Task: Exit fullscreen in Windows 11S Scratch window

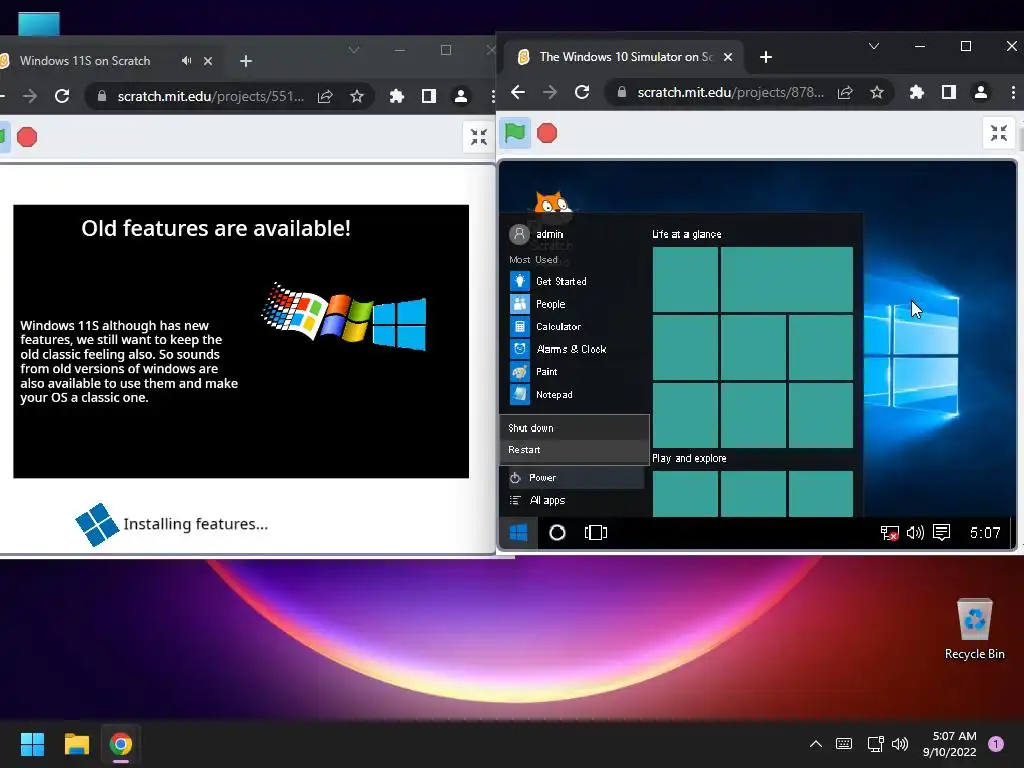Action: click(x=479, y=137)
